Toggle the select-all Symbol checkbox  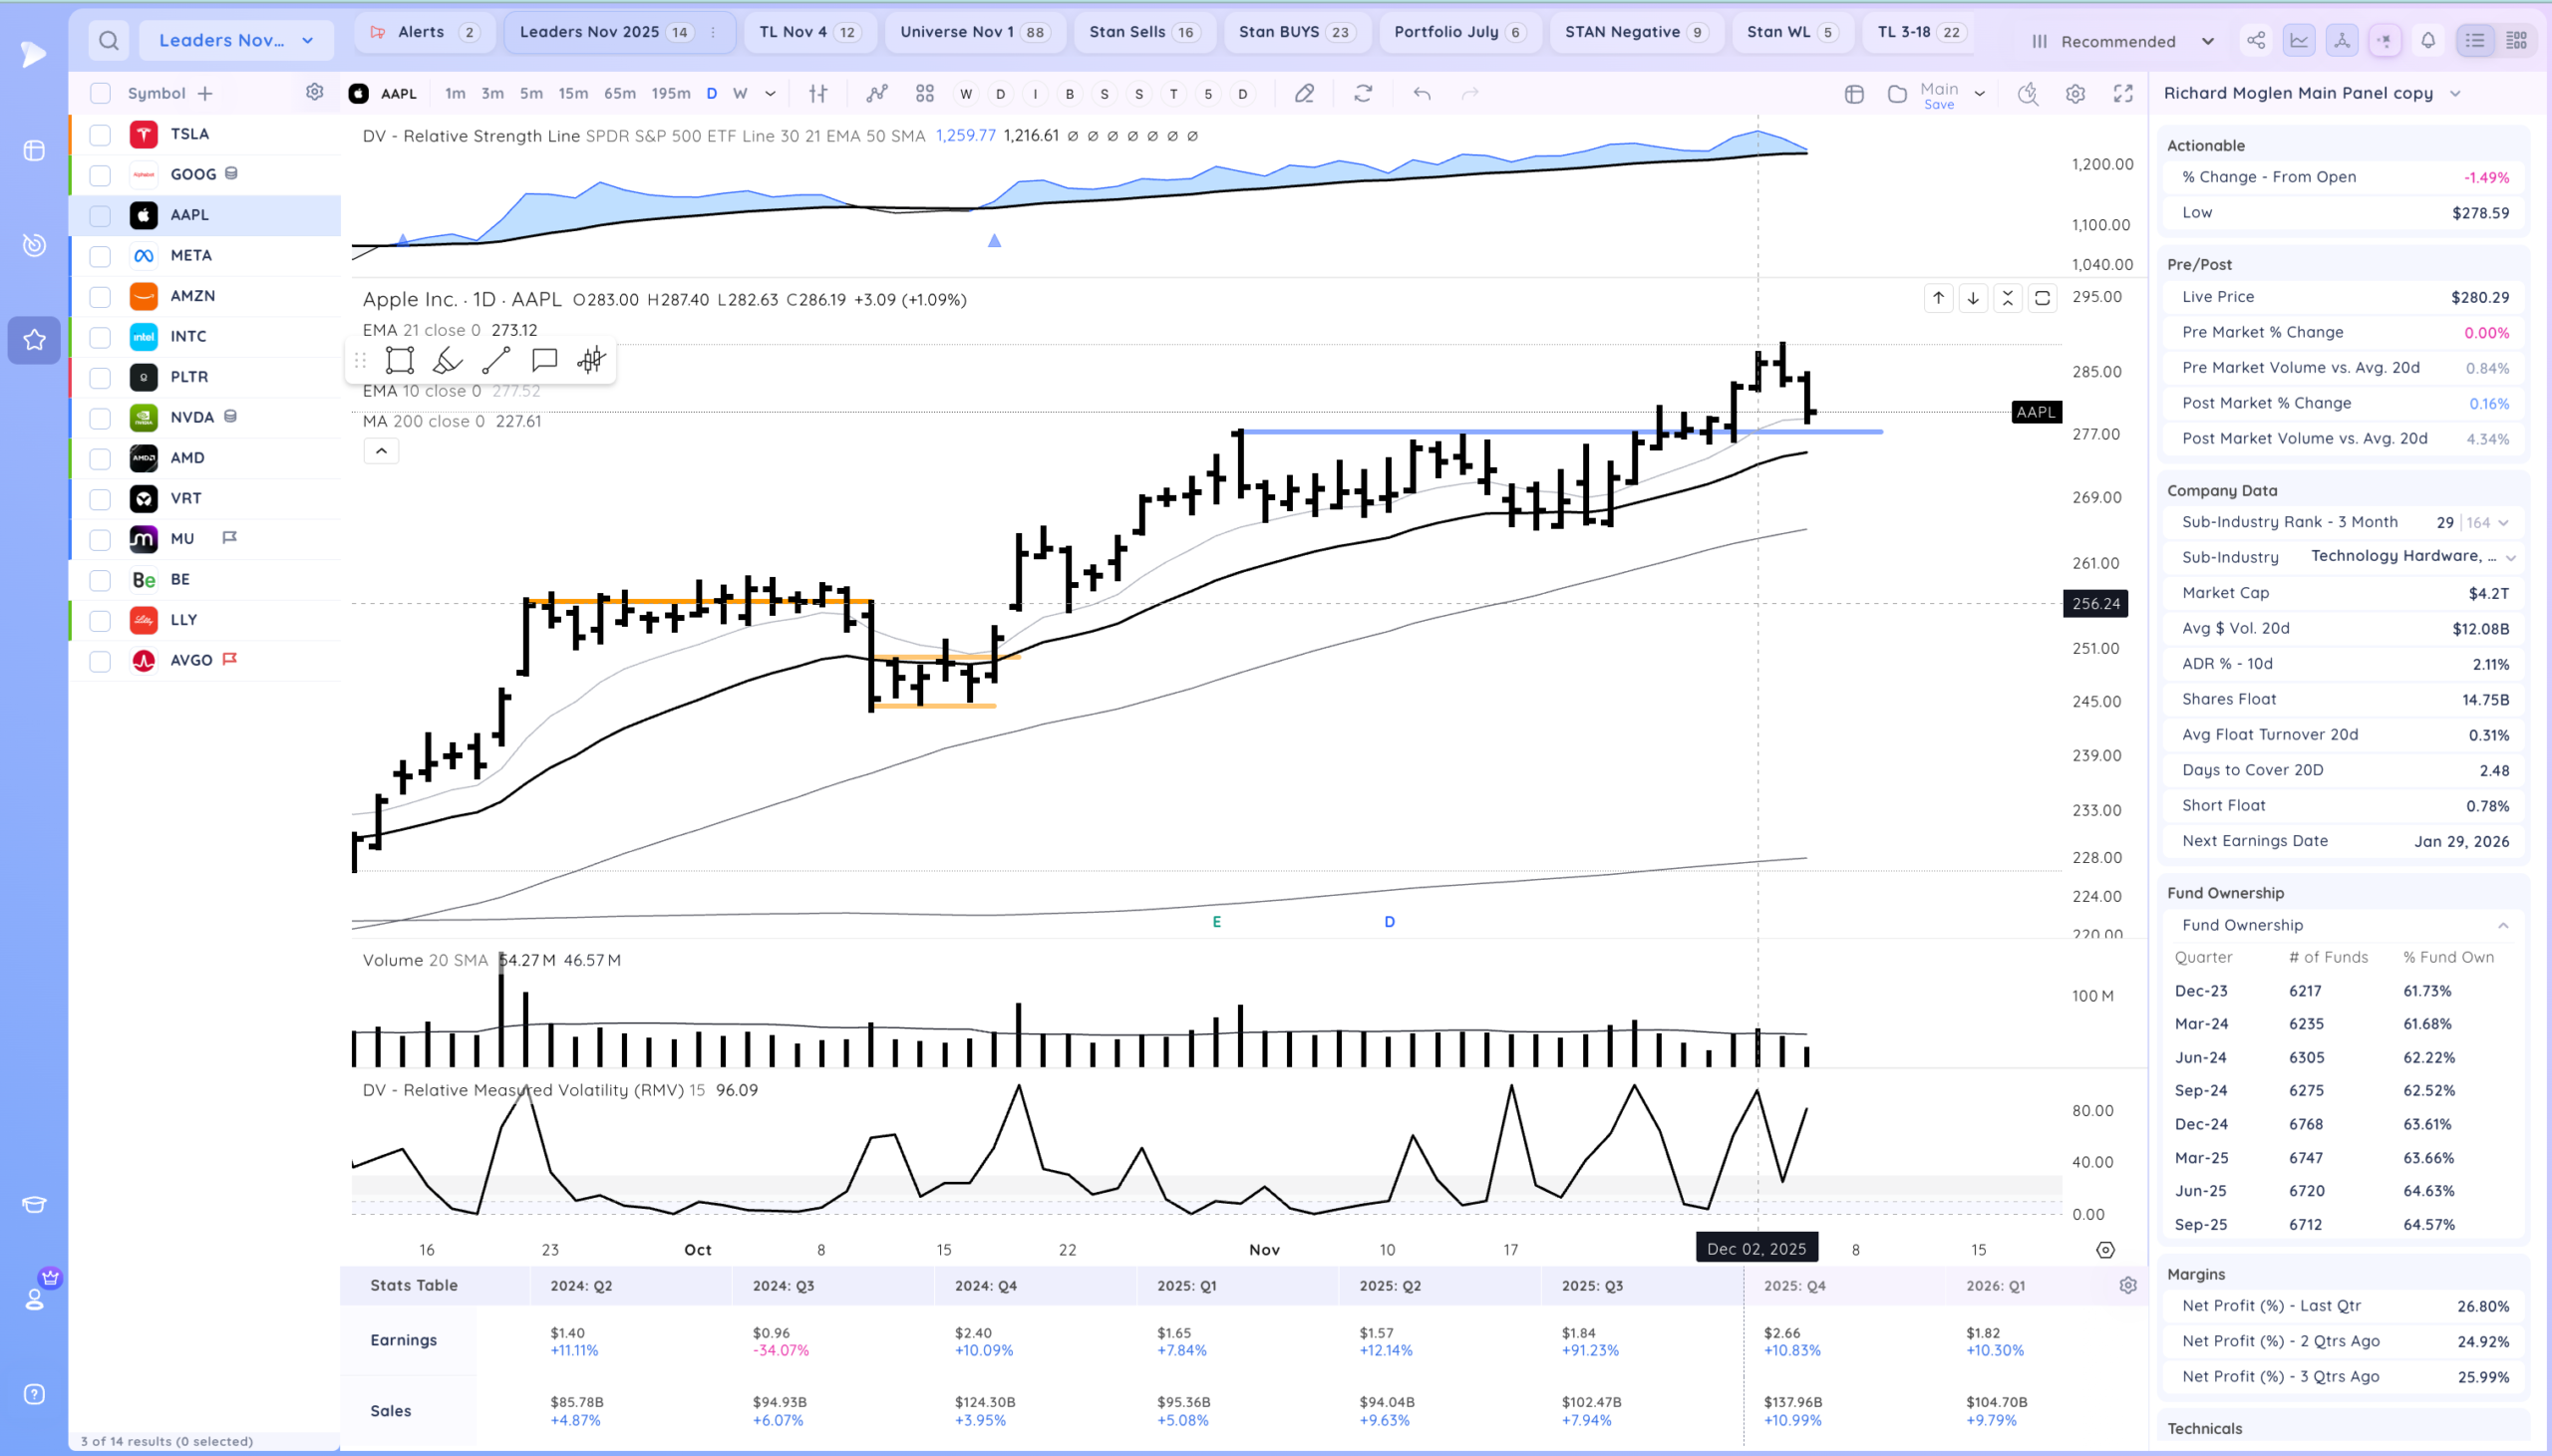(x=100, y=93)
